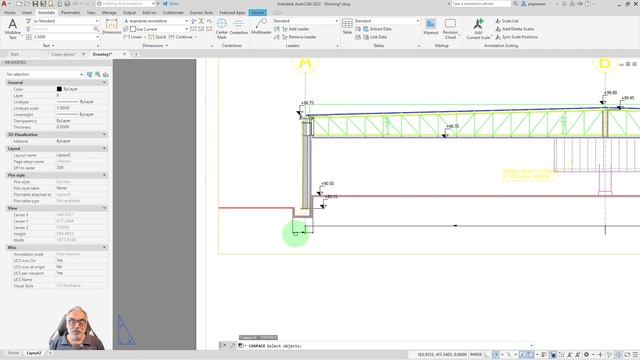Select the Revision Cloud tool
This screenshot has width=640, height=360.
click(x=450, y=28)
